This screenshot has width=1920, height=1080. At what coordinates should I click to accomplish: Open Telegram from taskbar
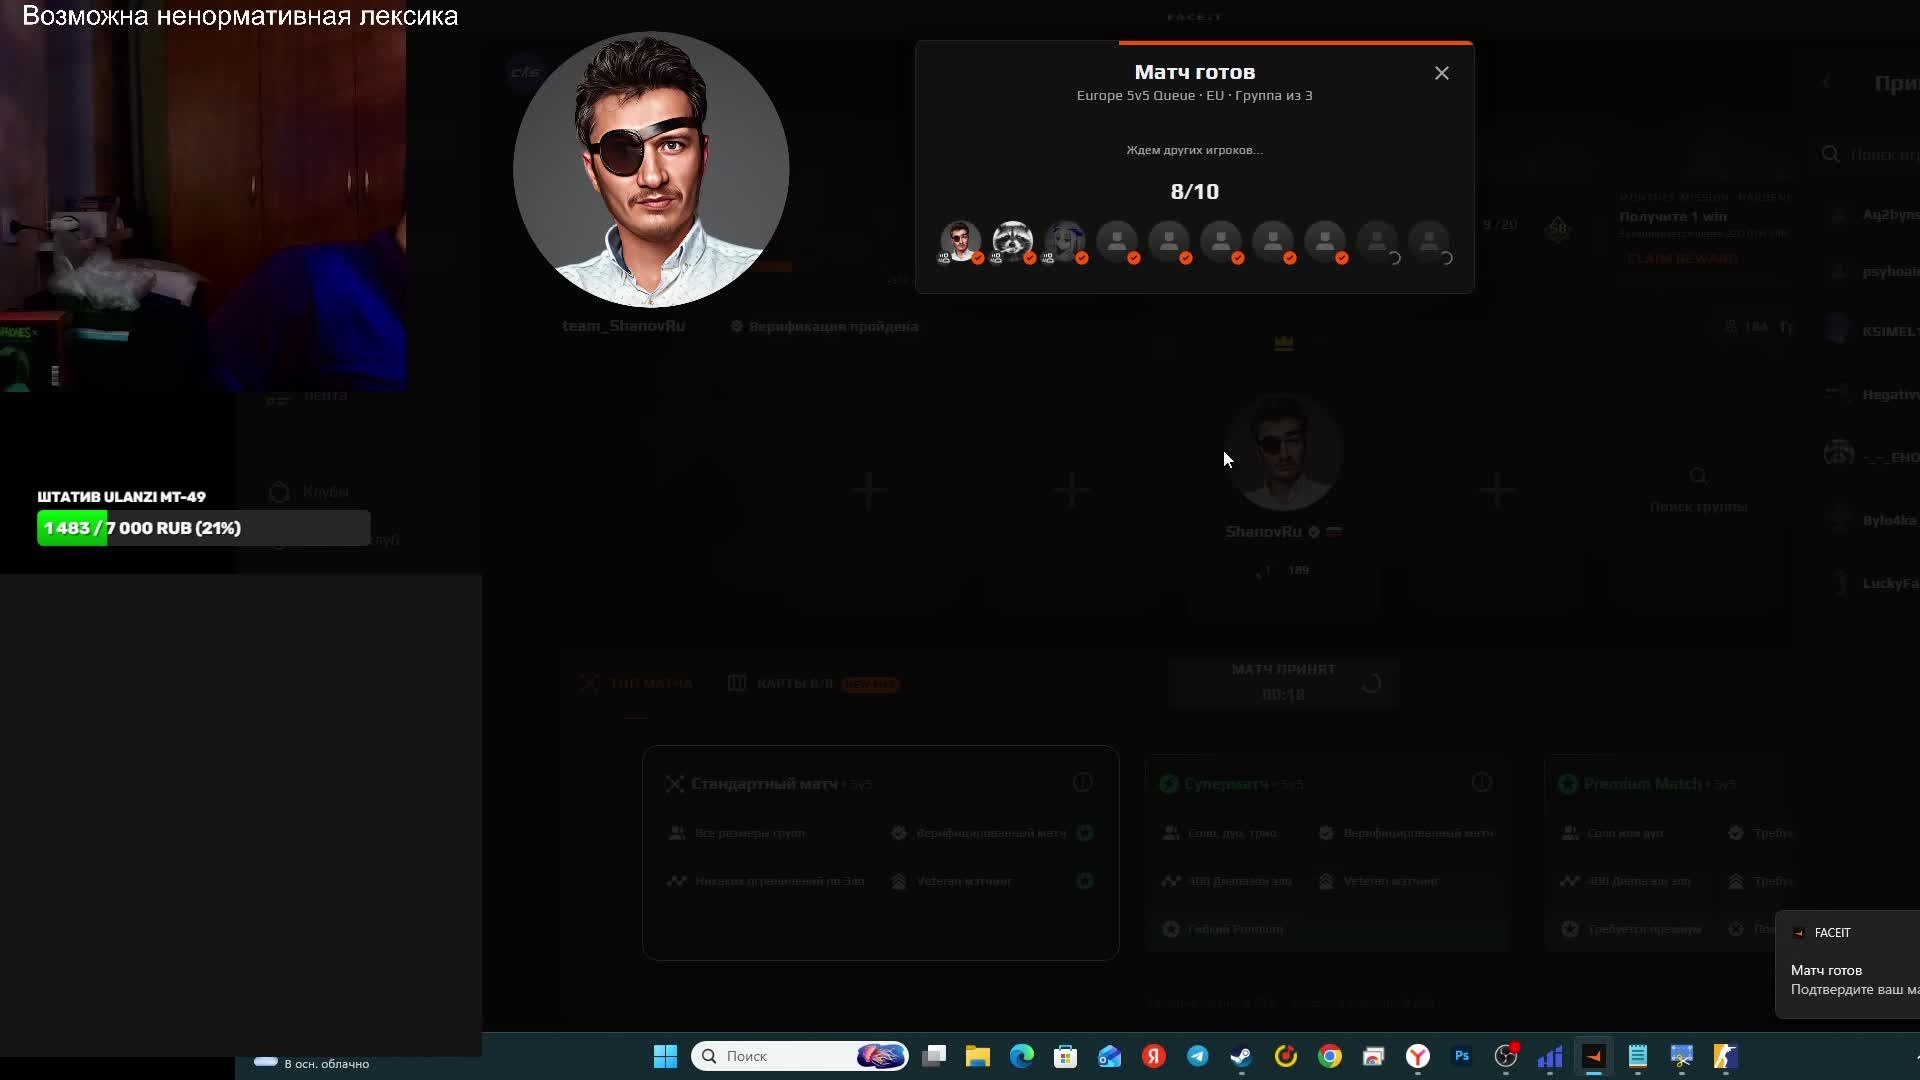[x=1198, y=1056]
